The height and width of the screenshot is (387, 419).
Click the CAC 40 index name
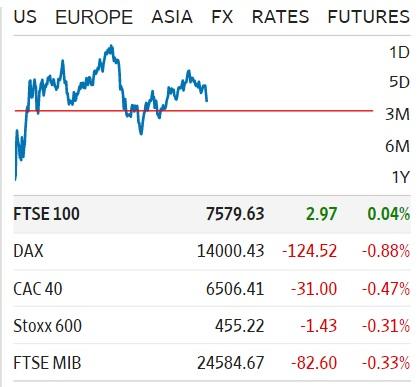click(38, 289)
